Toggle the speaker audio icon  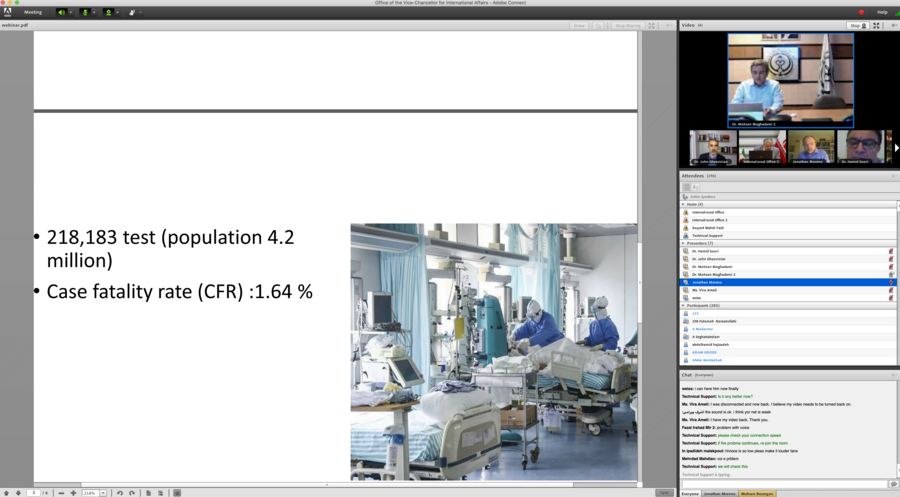click(61, 12)
